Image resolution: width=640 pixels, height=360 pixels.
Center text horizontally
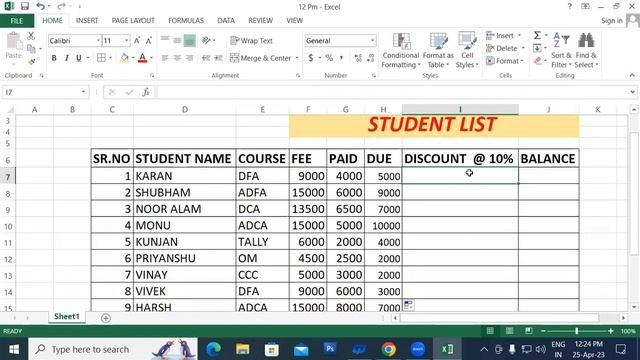[x=177, y=58]
